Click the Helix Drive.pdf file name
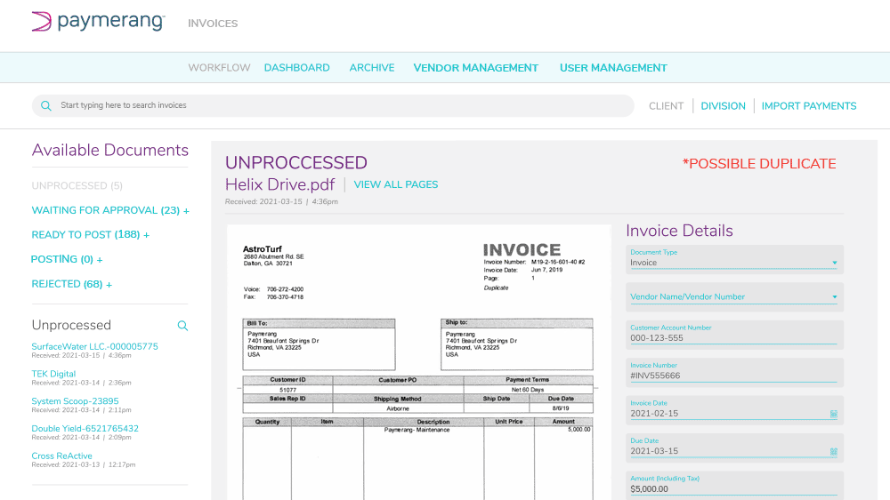This screenshot has height=500, width=890. [280, 184]
